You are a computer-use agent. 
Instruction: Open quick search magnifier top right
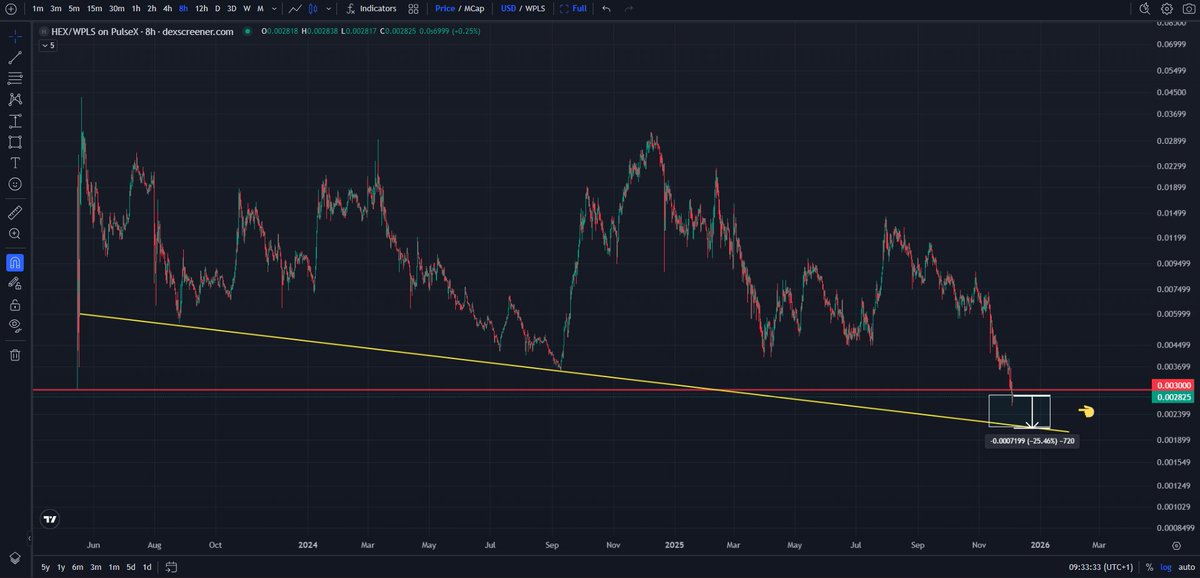point(1145,8)
